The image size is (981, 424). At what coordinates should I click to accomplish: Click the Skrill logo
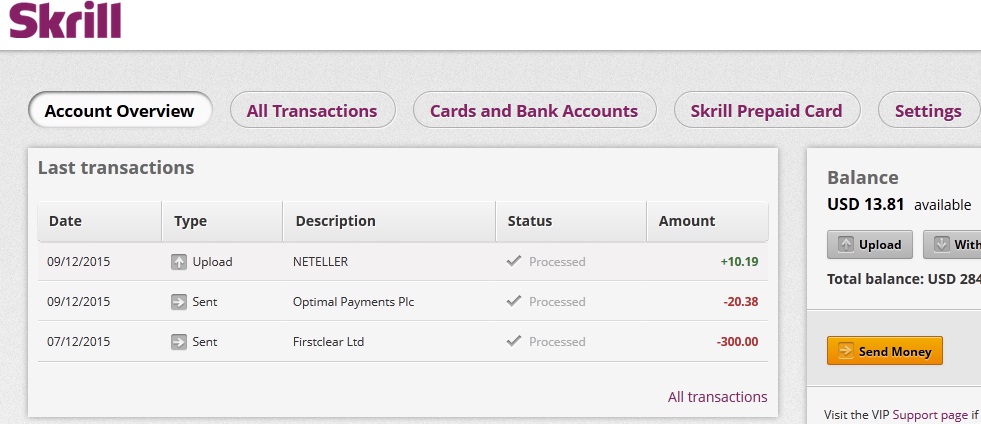[x=65, y=21]
